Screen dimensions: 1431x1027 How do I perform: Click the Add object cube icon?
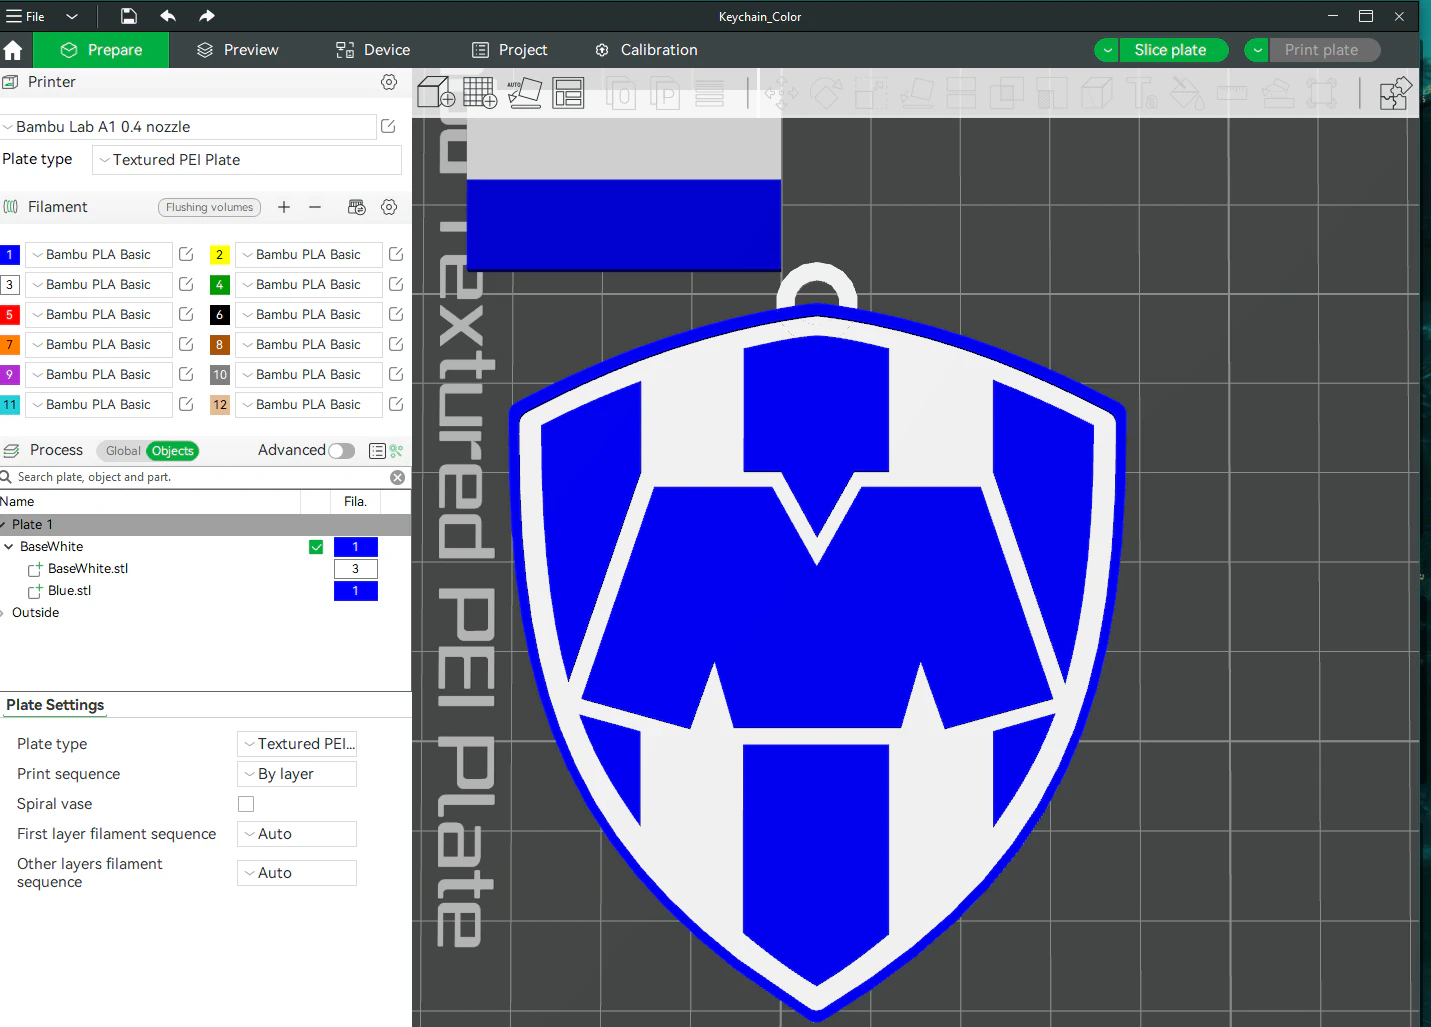point(436,93)
